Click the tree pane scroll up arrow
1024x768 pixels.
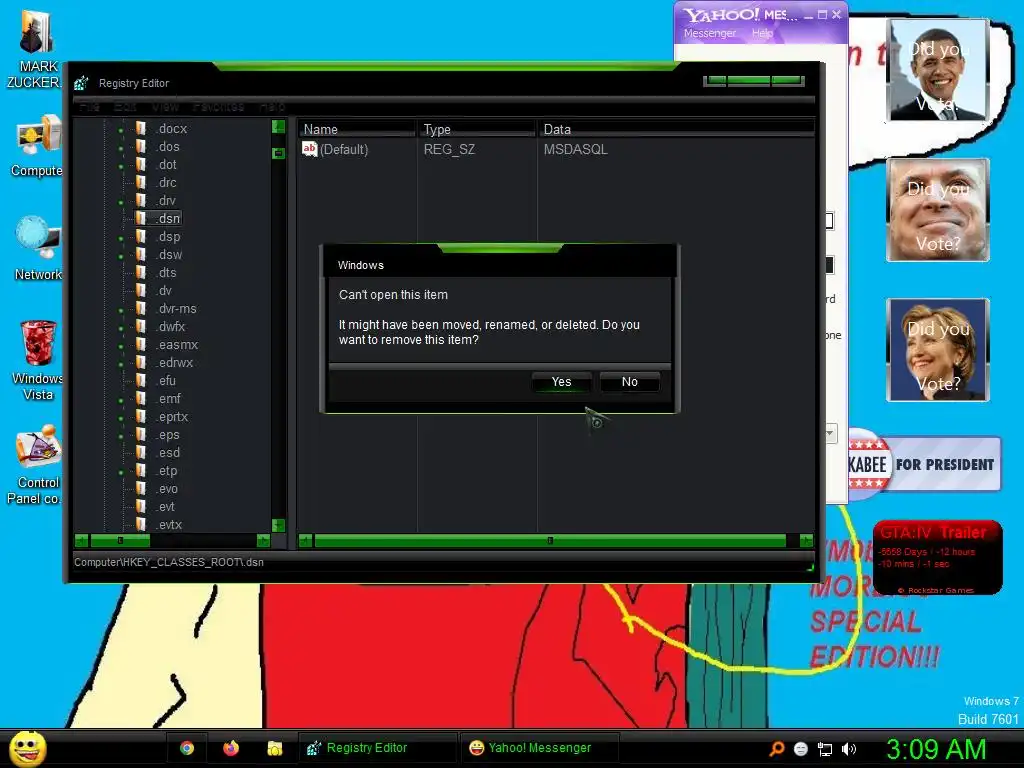(x=278, y=127)
